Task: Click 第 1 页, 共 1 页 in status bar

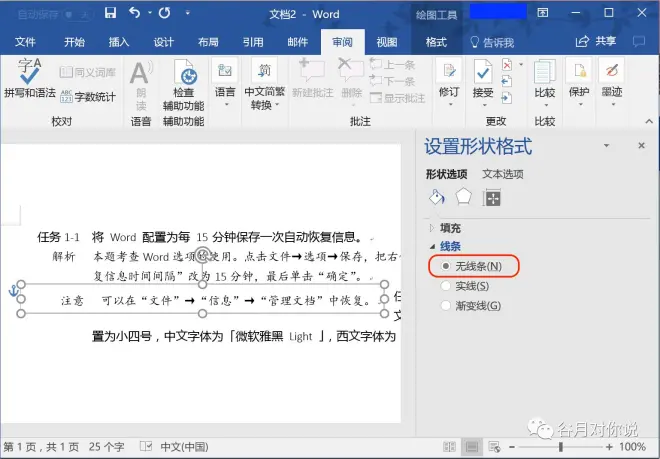Action: [41, 447]
